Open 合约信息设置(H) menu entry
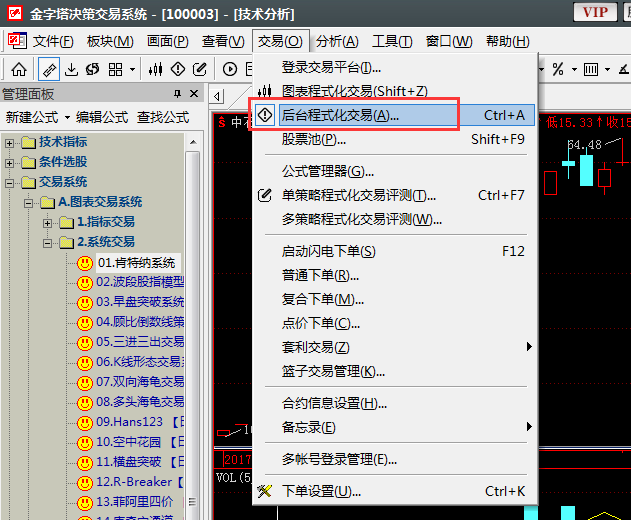631x520 pixels. pos(395,403)
